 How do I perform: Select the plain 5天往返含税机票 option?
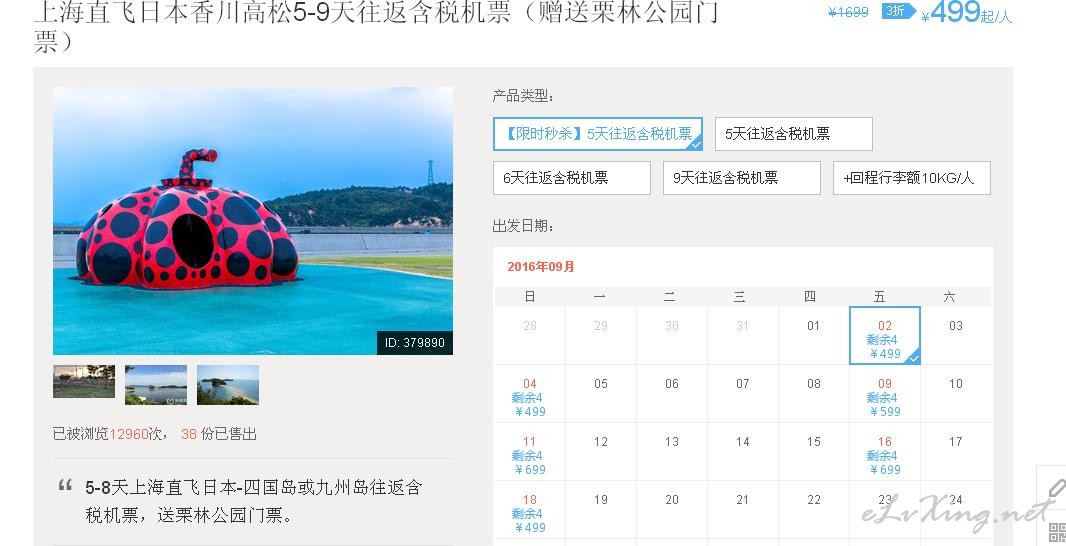pos(793,134)
